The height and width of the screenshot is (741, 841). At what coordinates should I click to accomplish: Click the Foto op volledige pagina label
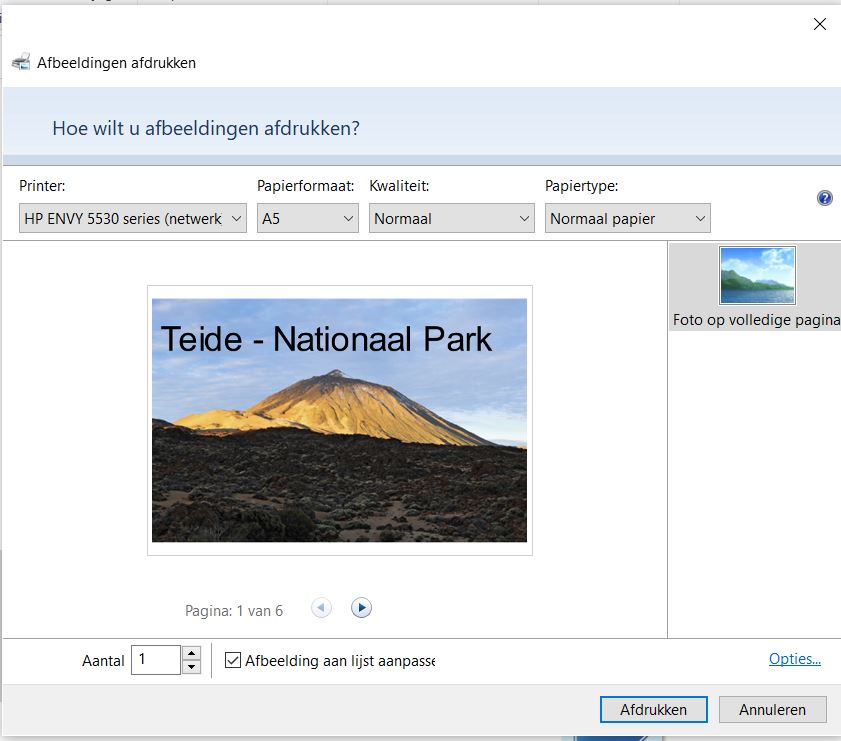pos(756,321)
